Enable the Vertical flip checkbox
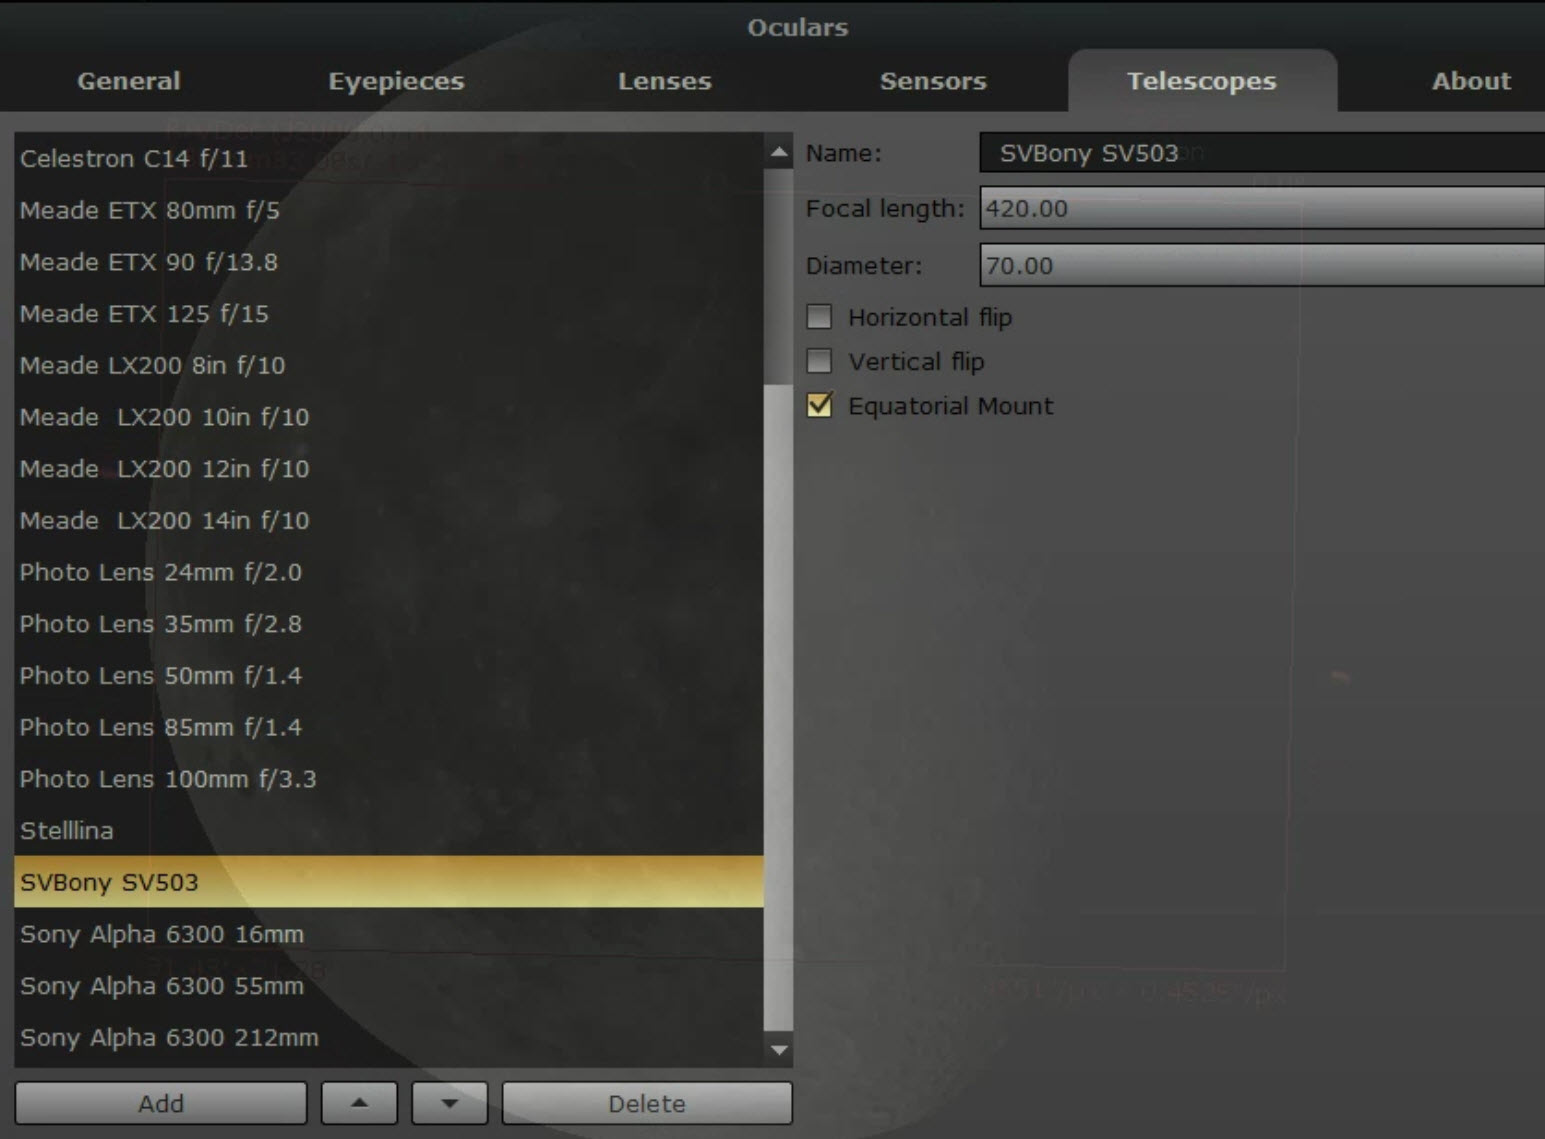Viewport: 1545px width, 1139px height. pyautogui.click(x=819, y=361)
